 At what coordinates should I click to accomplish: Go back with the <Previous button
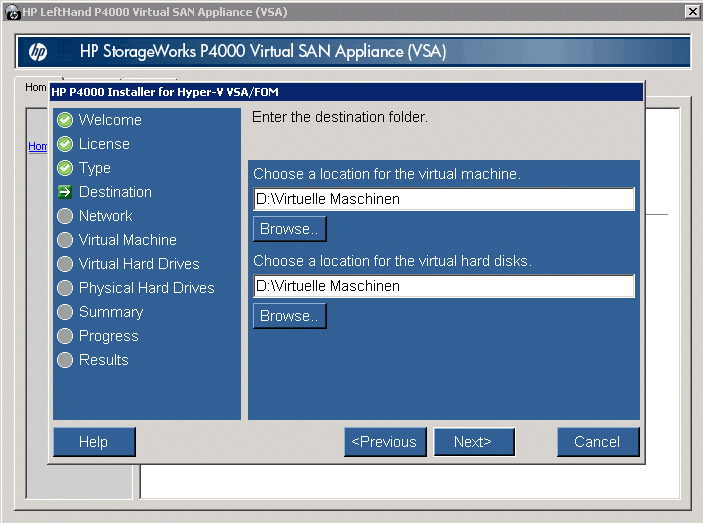coord(385,442)
